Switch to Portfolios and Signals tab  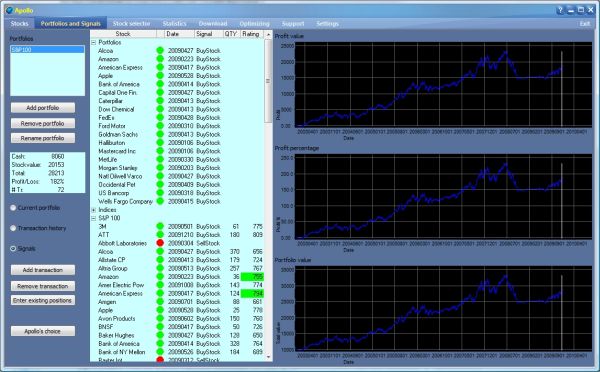tap(70, 24)
